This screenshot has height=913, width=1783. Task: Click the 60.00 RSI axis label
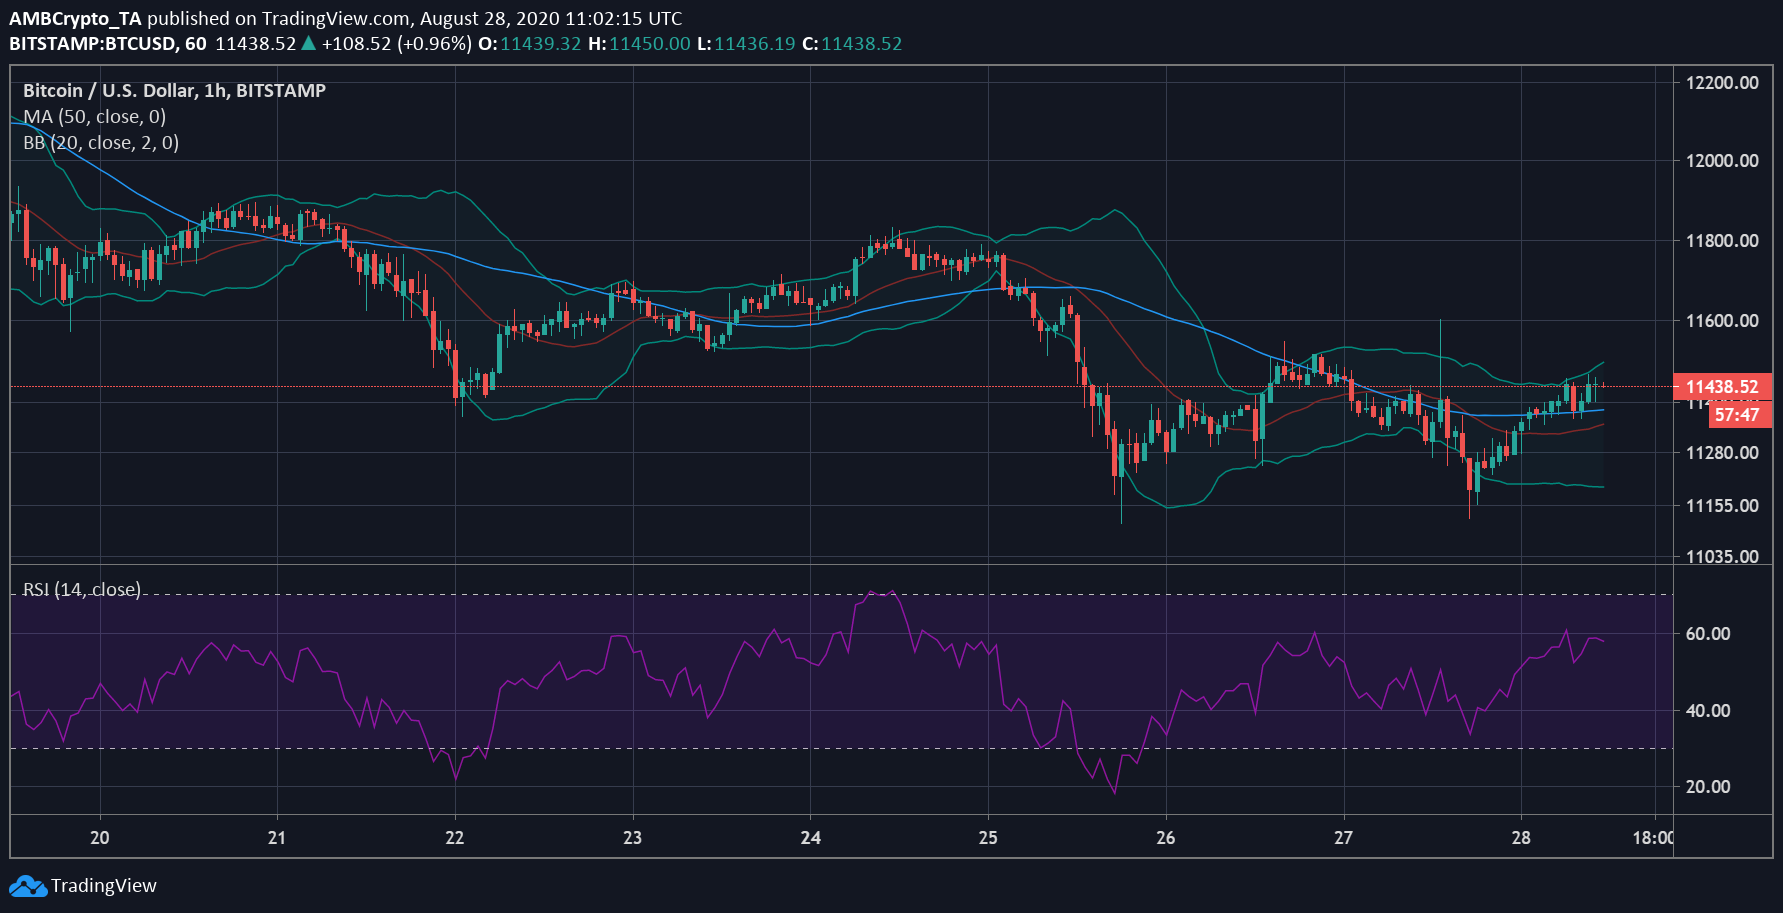tap(1707, 634)
